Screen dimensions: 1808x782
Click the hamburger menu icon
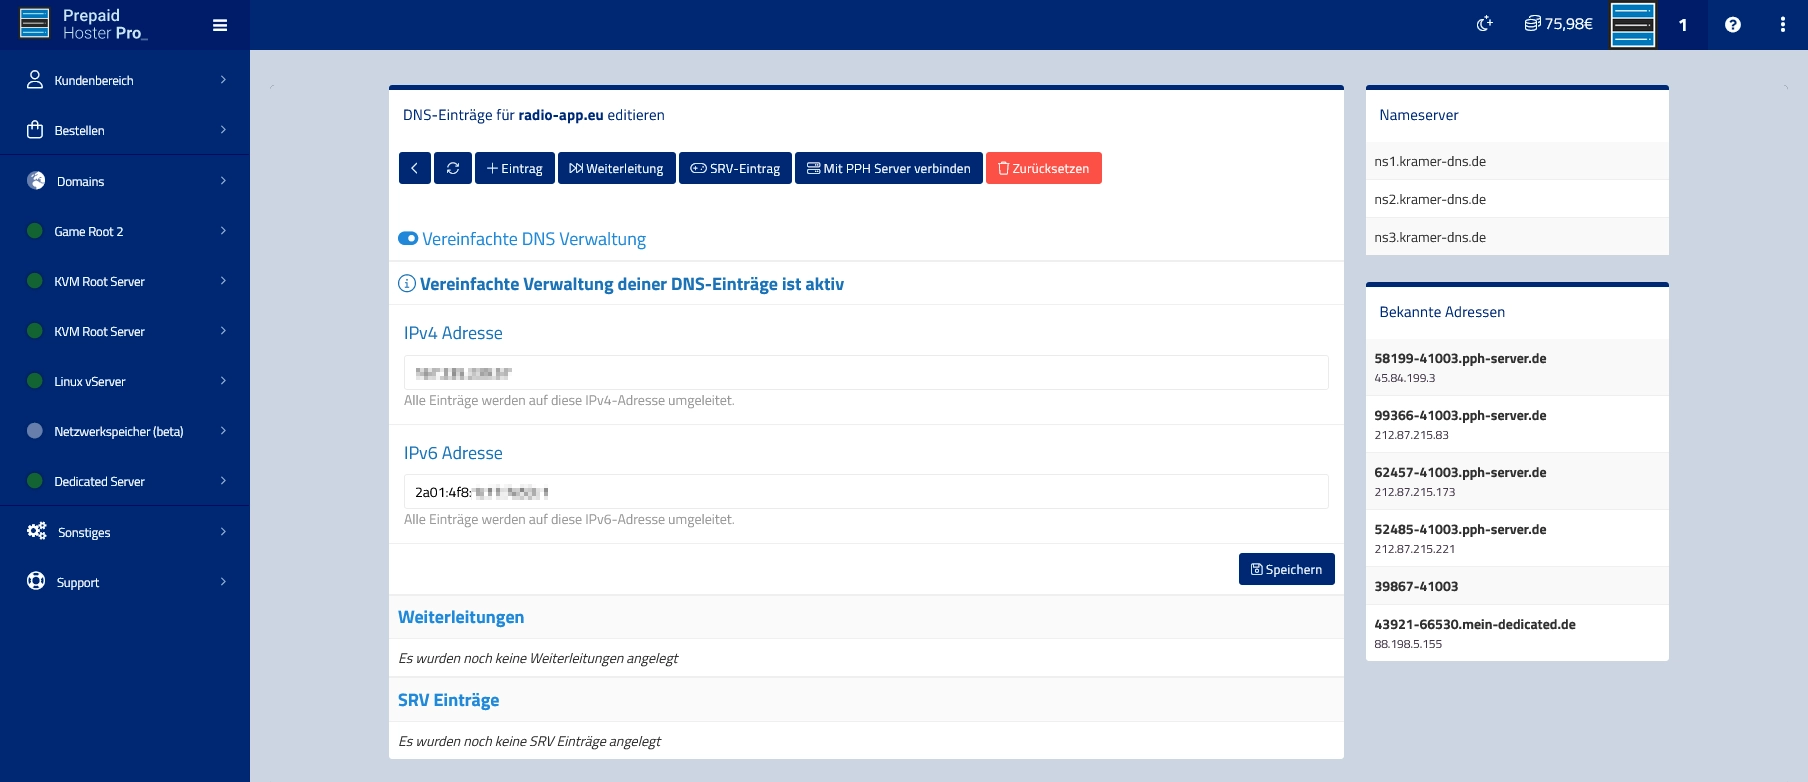click(220, 25)
